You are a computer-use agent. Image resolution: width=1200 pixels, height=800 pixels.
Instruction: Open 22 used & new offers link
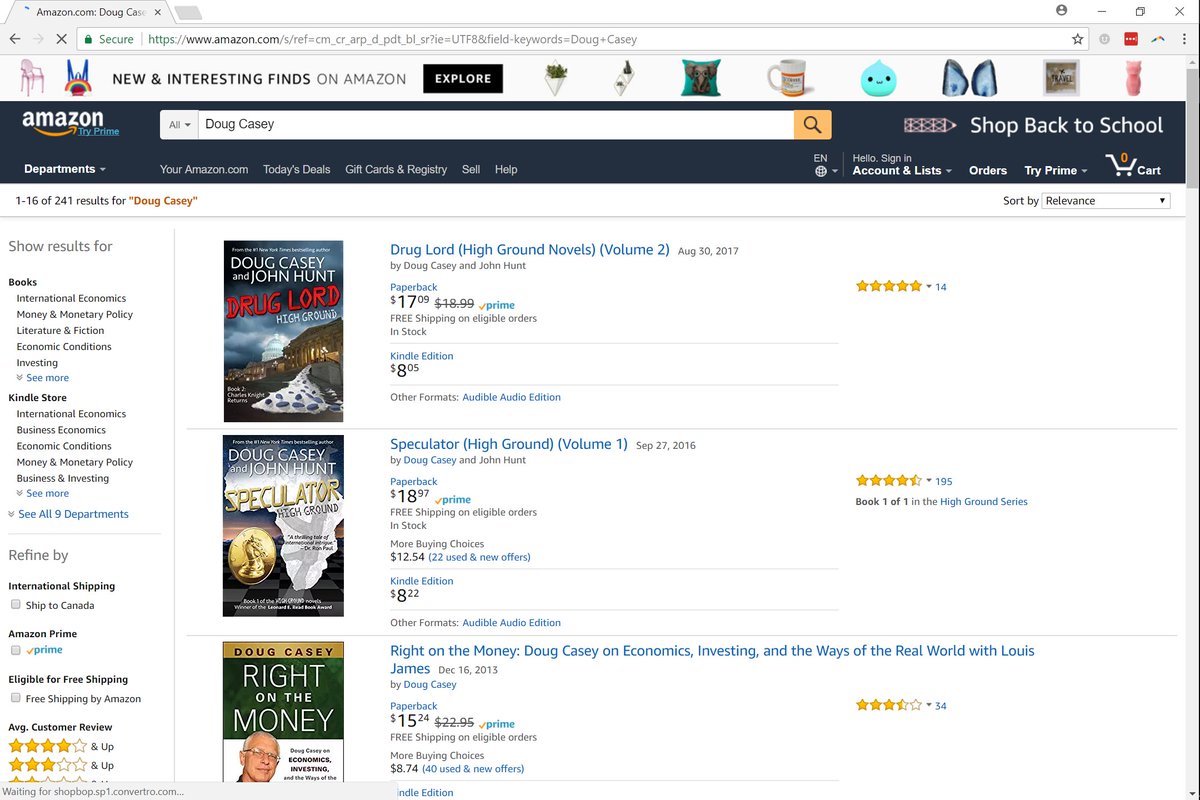[x=480, y=557]
